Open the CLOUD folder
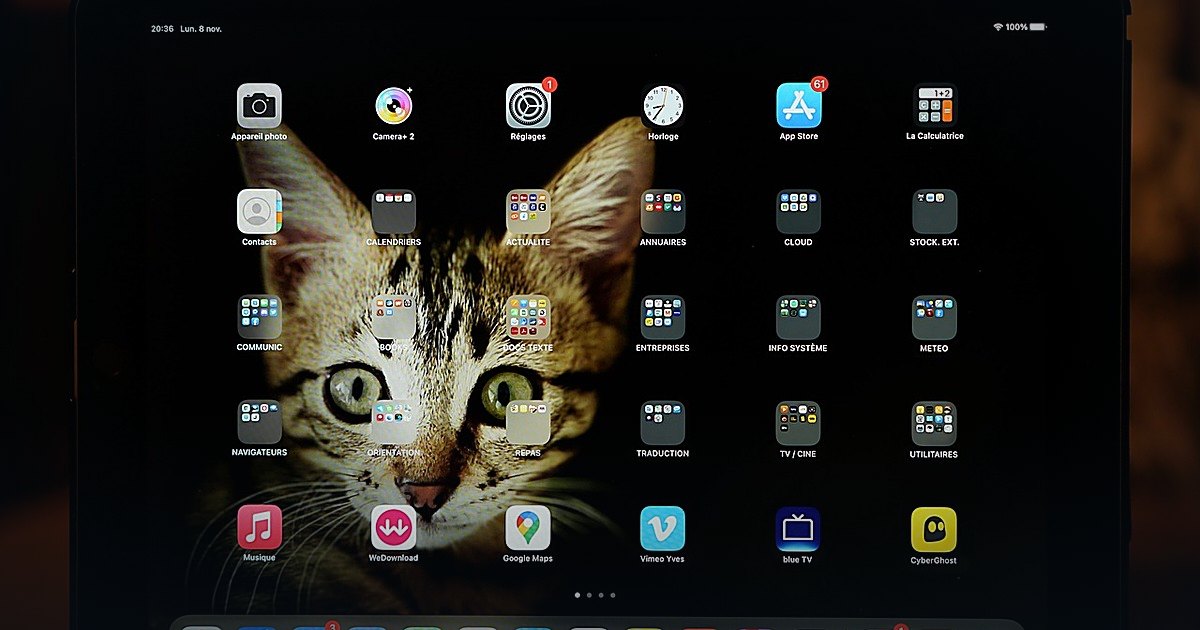The width and height of the screenshot is (1200, 630). [798, 212]
